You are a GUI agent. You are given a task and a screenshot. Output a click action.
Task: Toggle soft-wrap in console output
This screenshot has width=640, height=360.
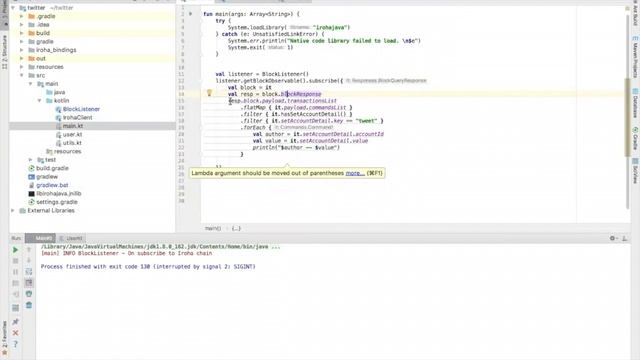(x=29, y=271)
